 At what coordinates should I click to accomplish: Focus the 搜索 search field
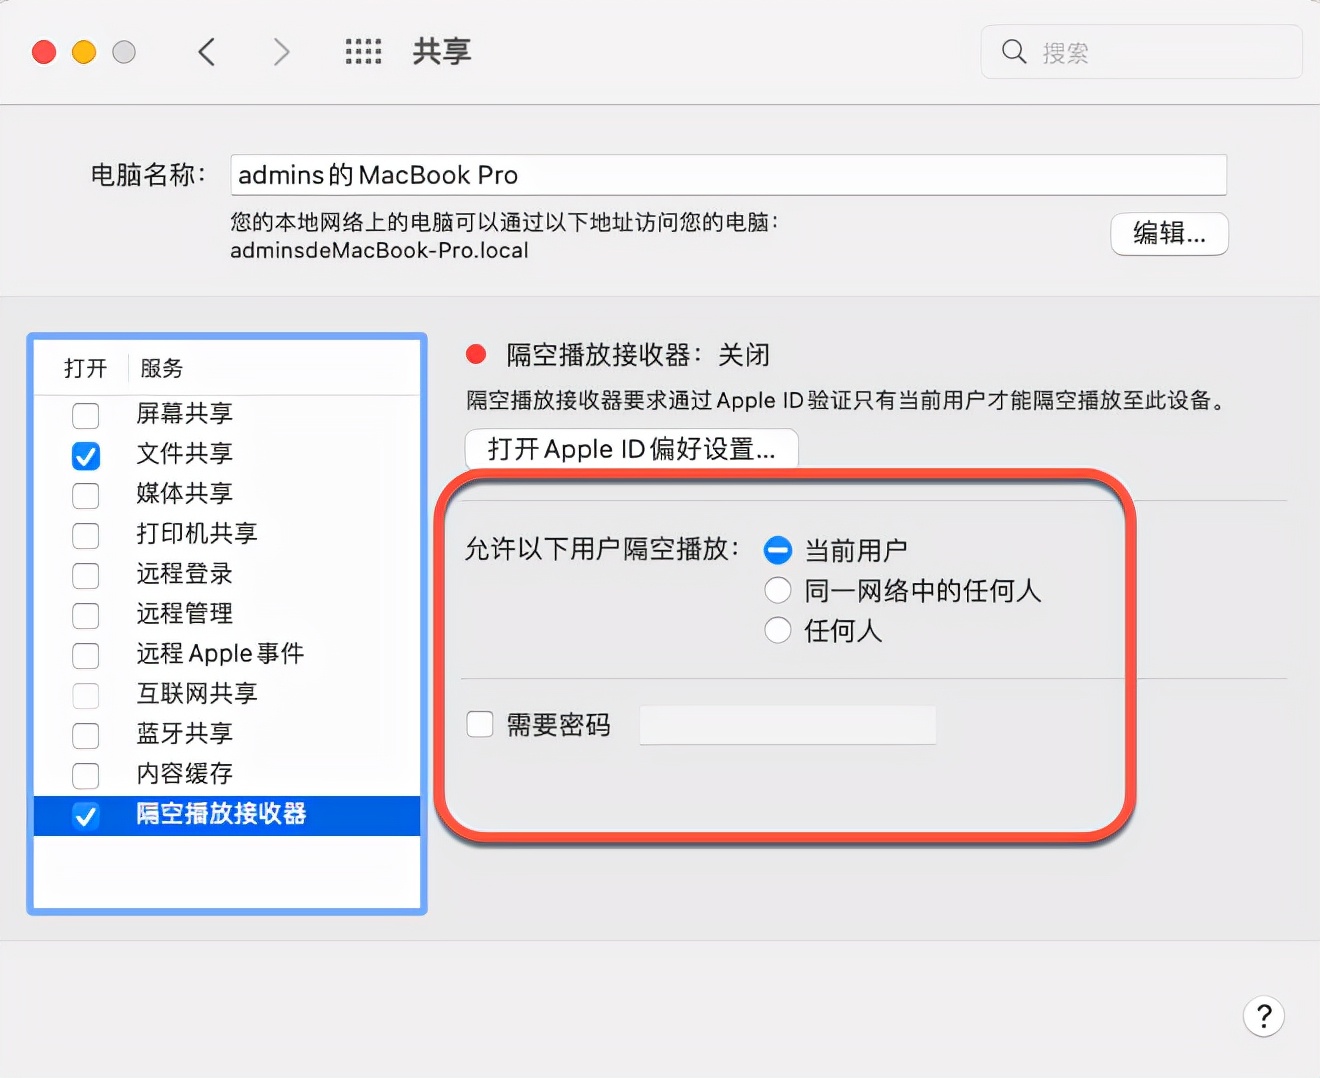click(1142, 52)
